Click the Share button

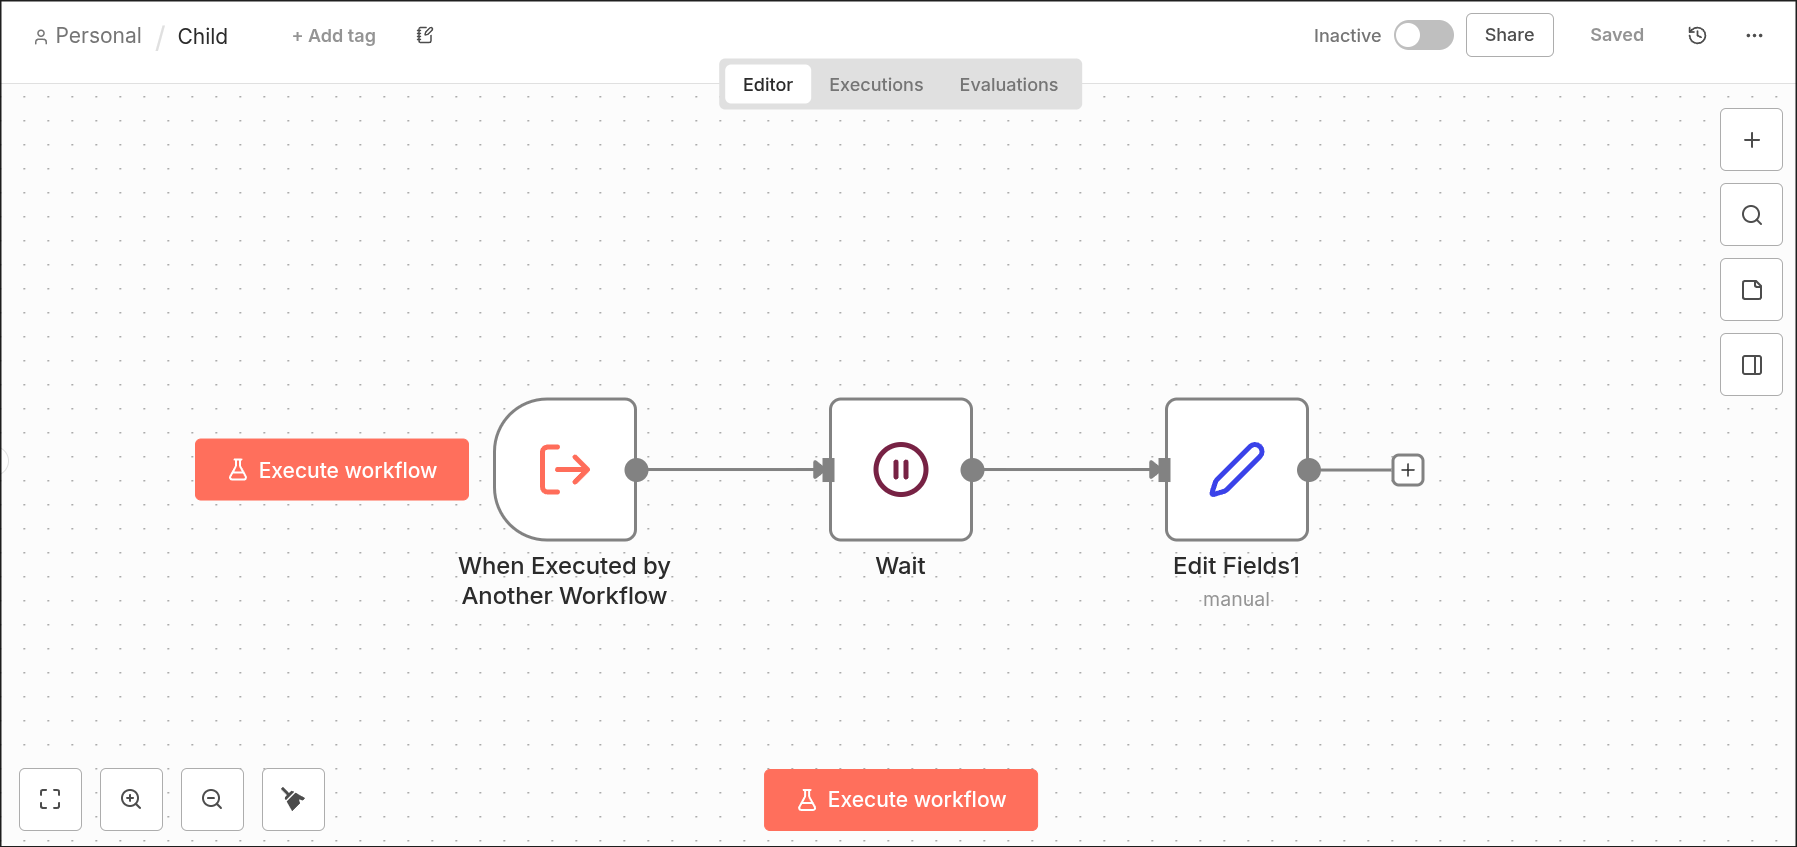point(1509,35)
